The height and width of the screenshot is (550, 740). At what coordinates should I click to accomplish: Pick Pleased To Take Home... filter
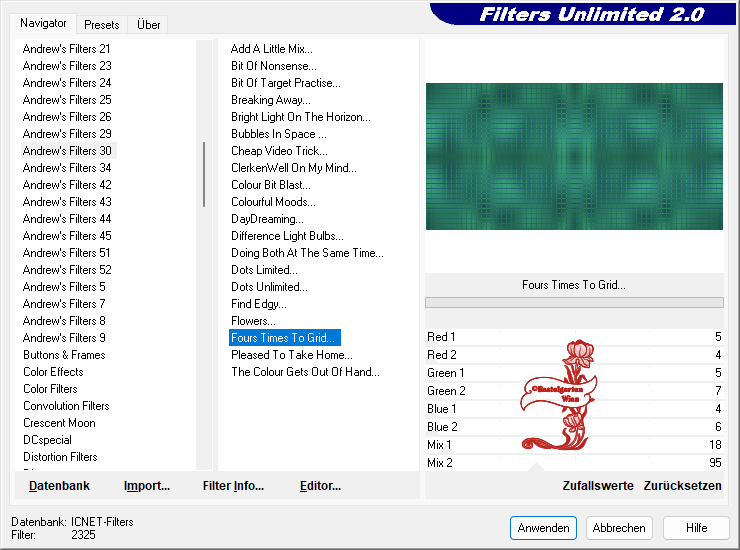pyautogui.click(x=292, y=355)
